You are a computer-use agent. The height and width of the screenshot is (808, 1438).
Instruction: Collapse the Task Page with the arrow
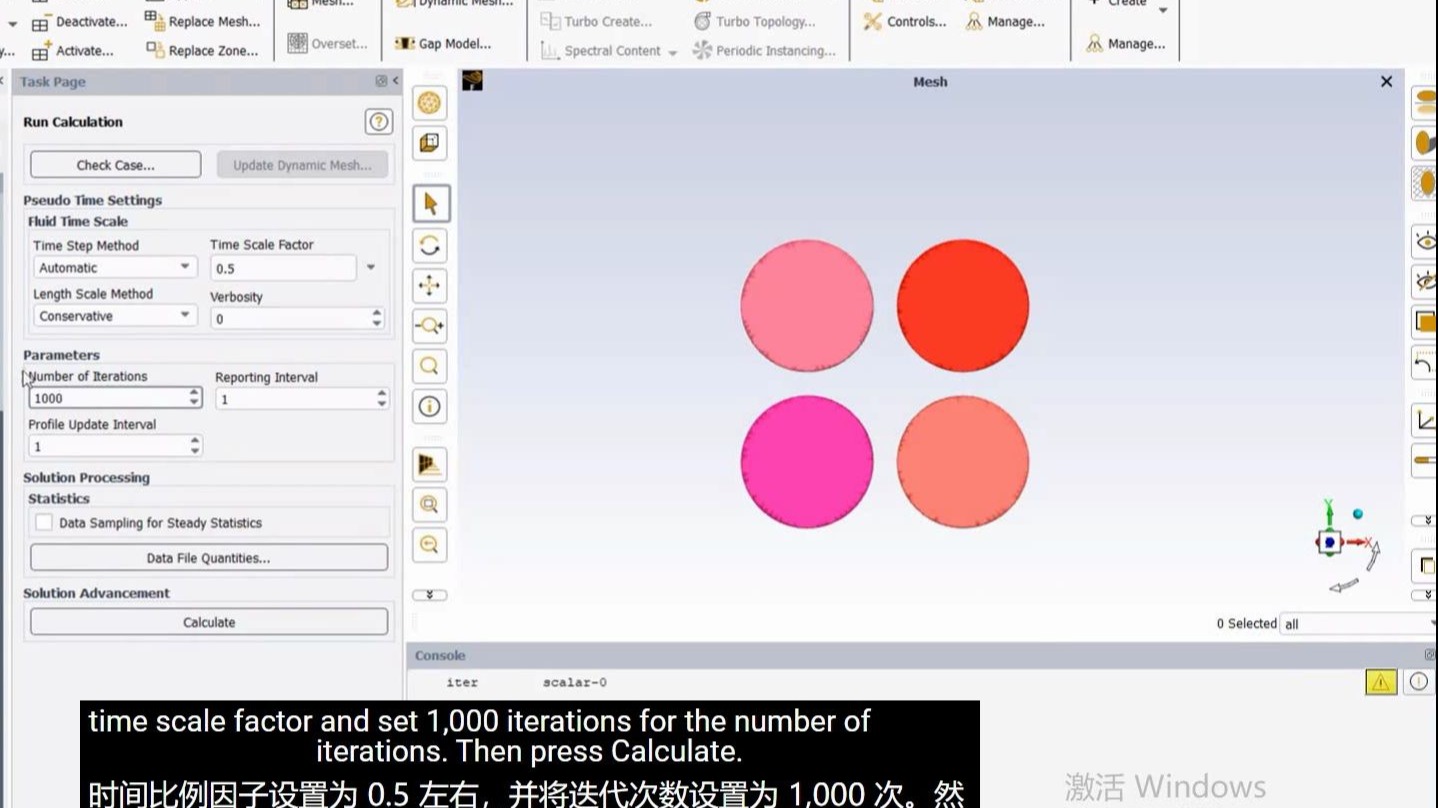(x=396, y=81)
